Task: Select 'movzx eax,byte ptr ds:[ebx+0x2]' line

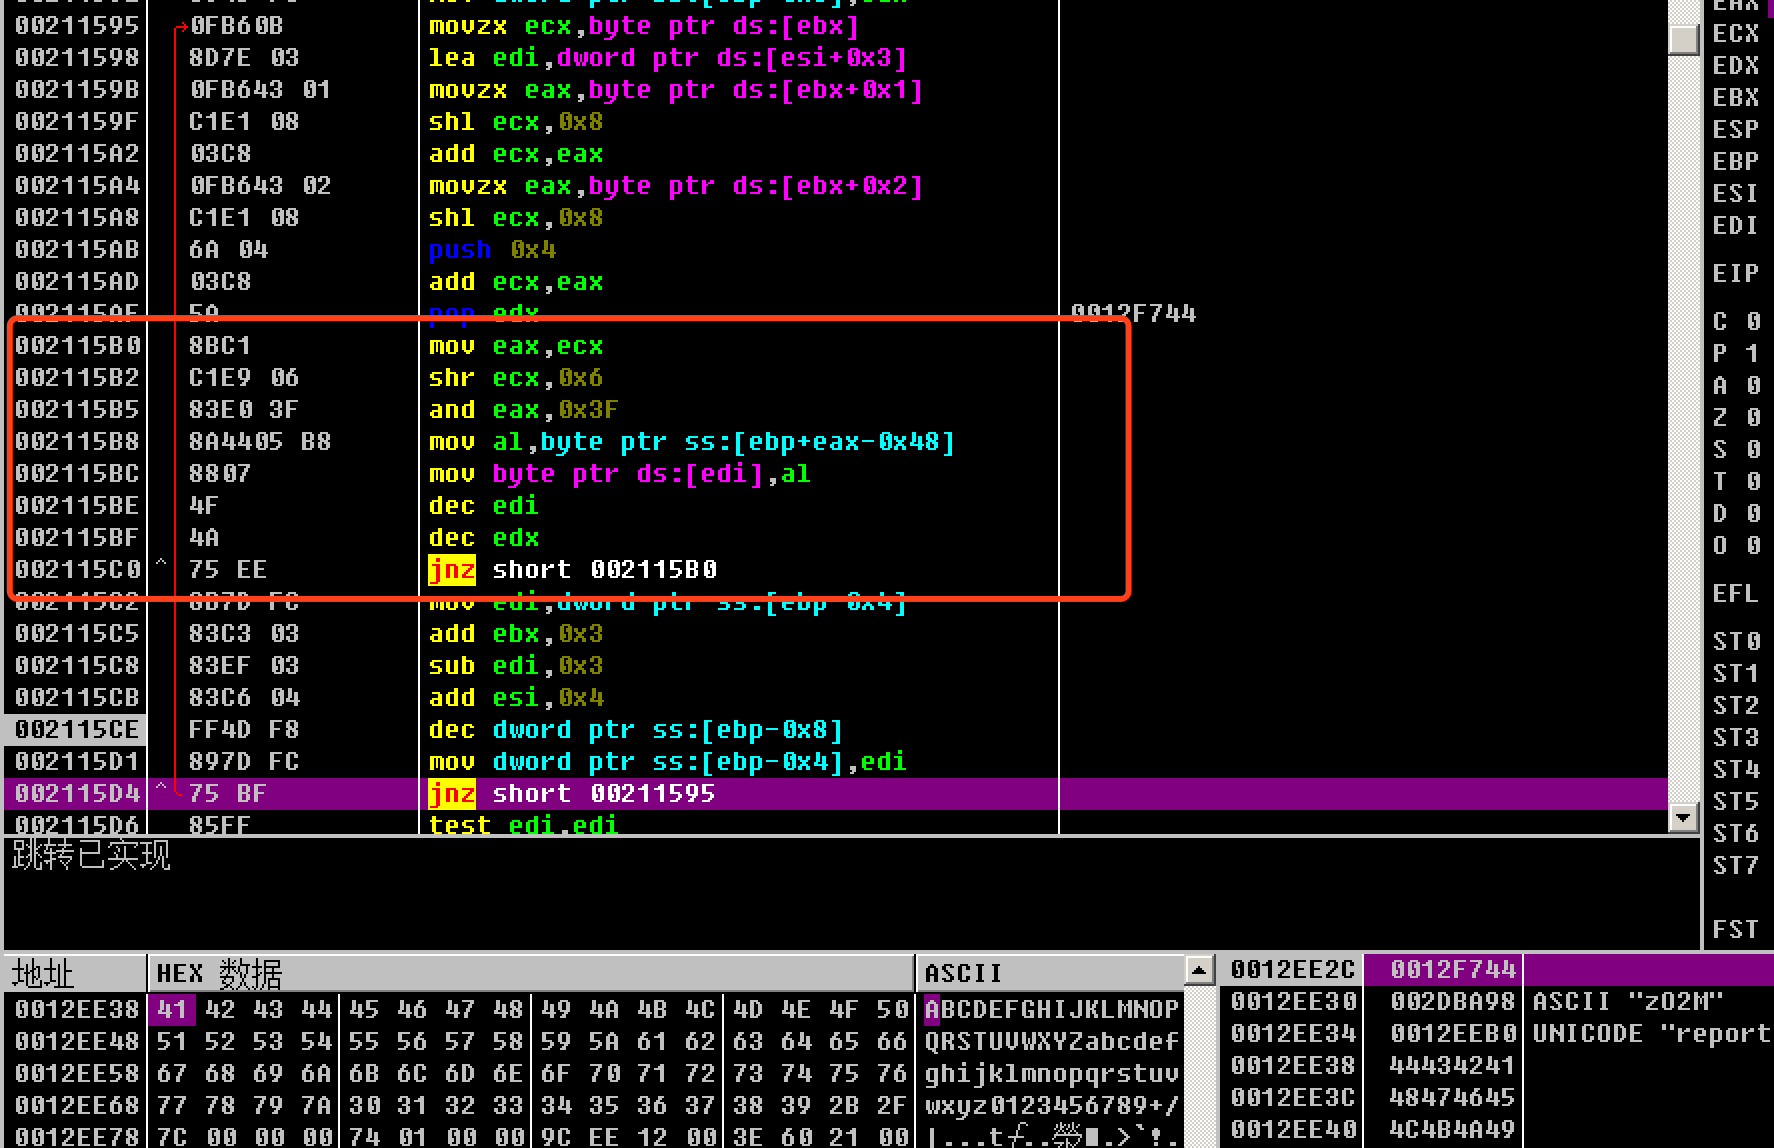Action: coord(676,186)
